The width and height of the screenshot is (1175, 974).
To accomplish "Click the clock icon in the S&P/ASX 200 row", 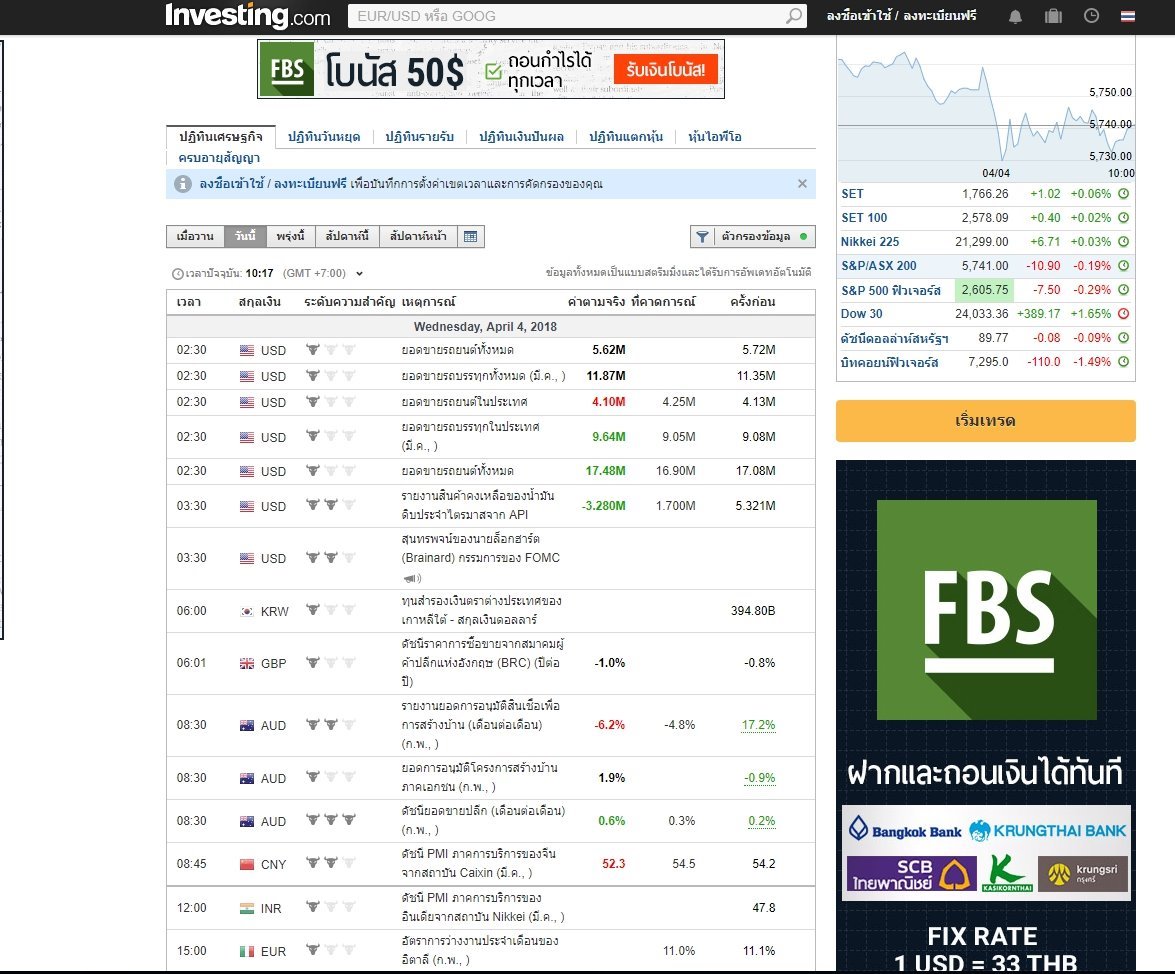I will click(x=1123, y=265).
